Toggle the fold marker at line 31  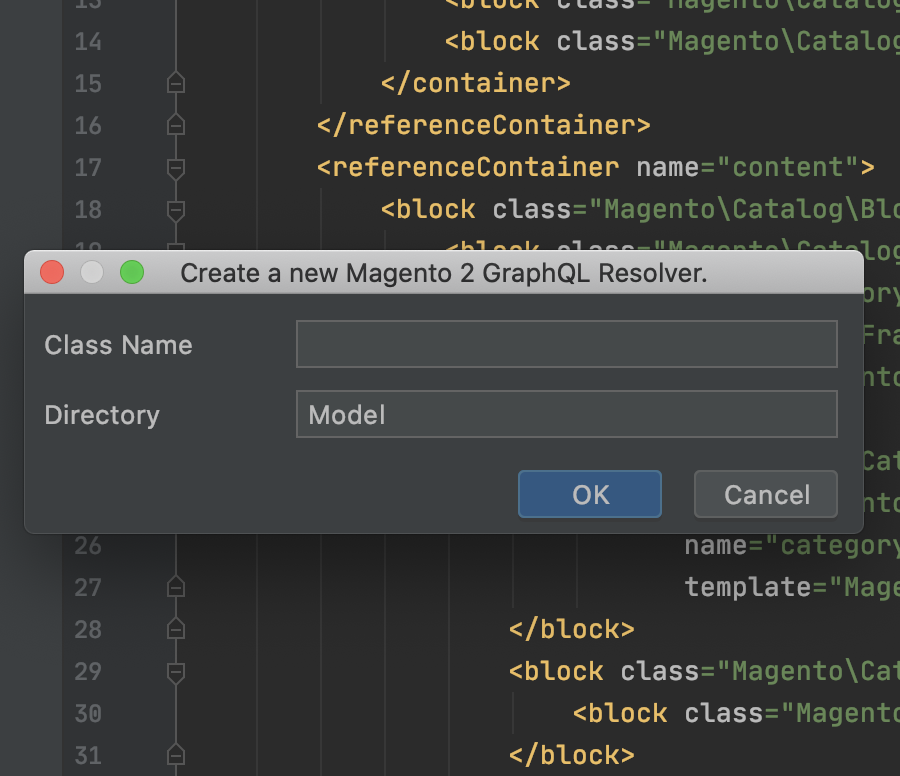[176, 755]
